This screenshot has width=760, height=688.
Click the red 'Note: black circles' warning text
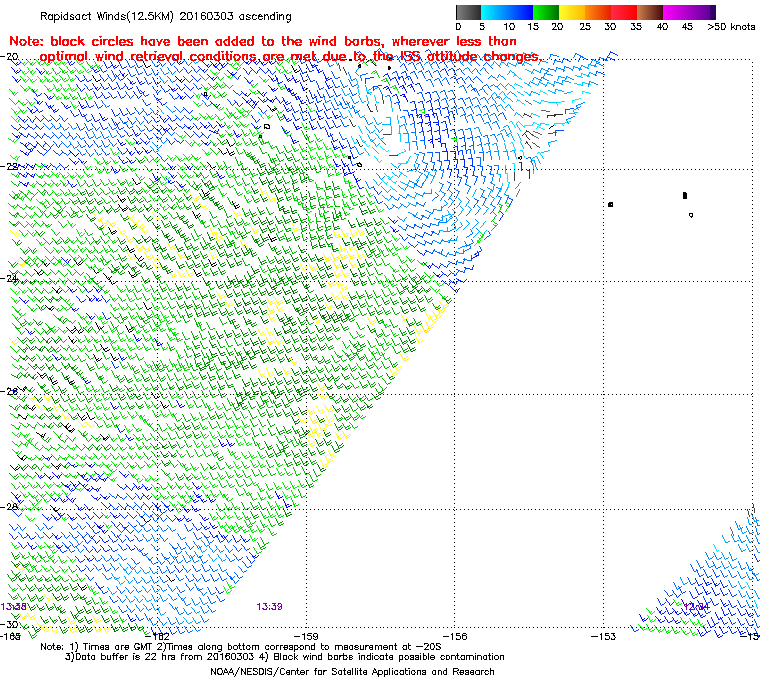(x=274, y=48)
